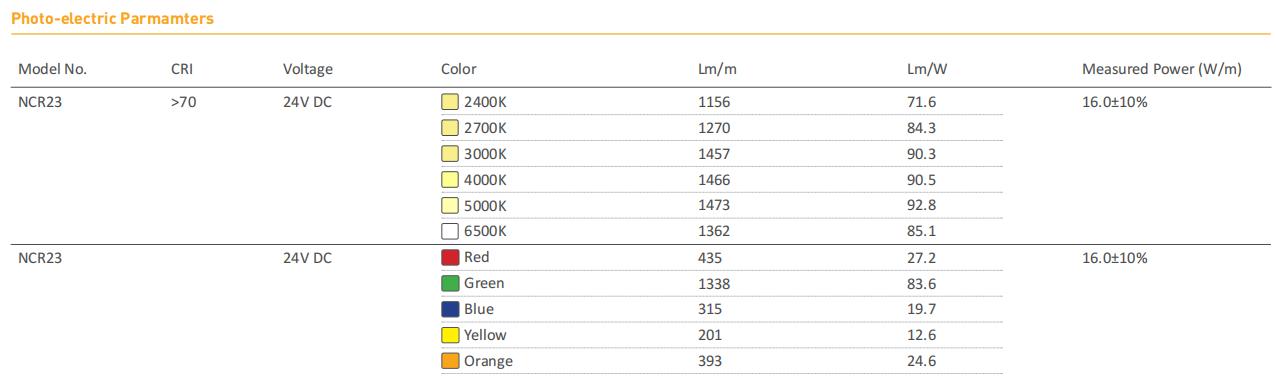This screenshot has width=1276, height=386.
Task: Select the CRI column header
Action: (183, 70)
